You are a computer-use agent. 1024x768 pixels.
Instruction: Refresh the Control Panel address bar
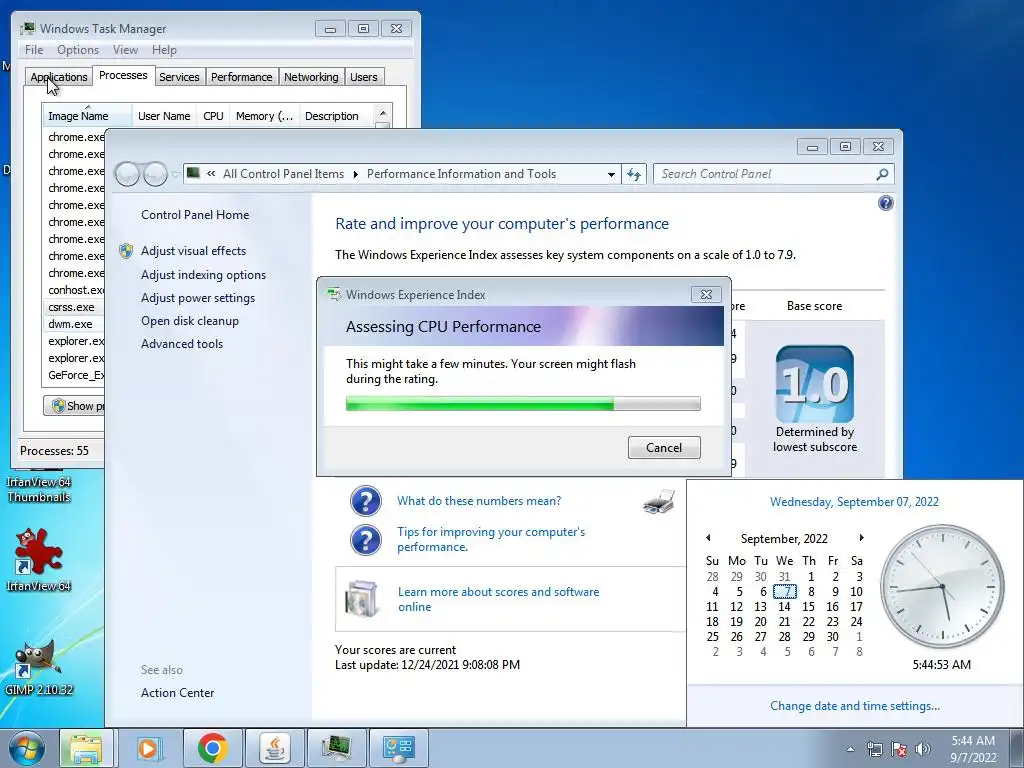633,174
